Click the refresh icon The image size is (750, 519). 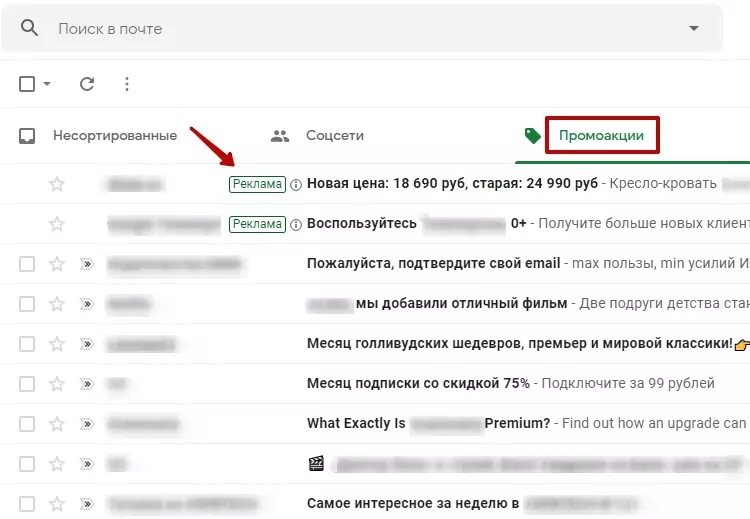tap(87, 84)
